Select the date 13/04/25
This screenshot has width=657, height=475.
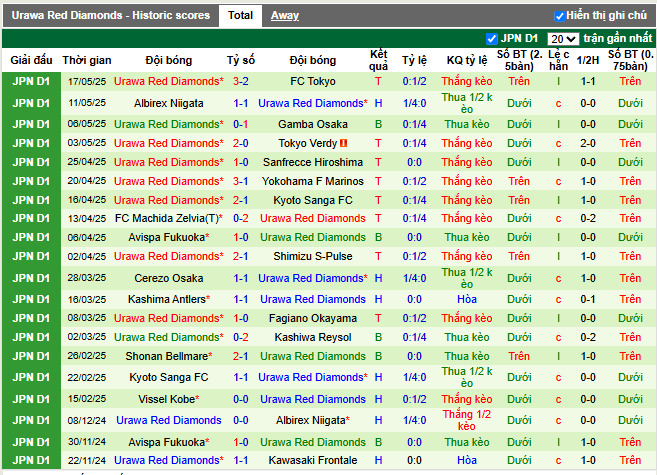[x=87, y=218]
